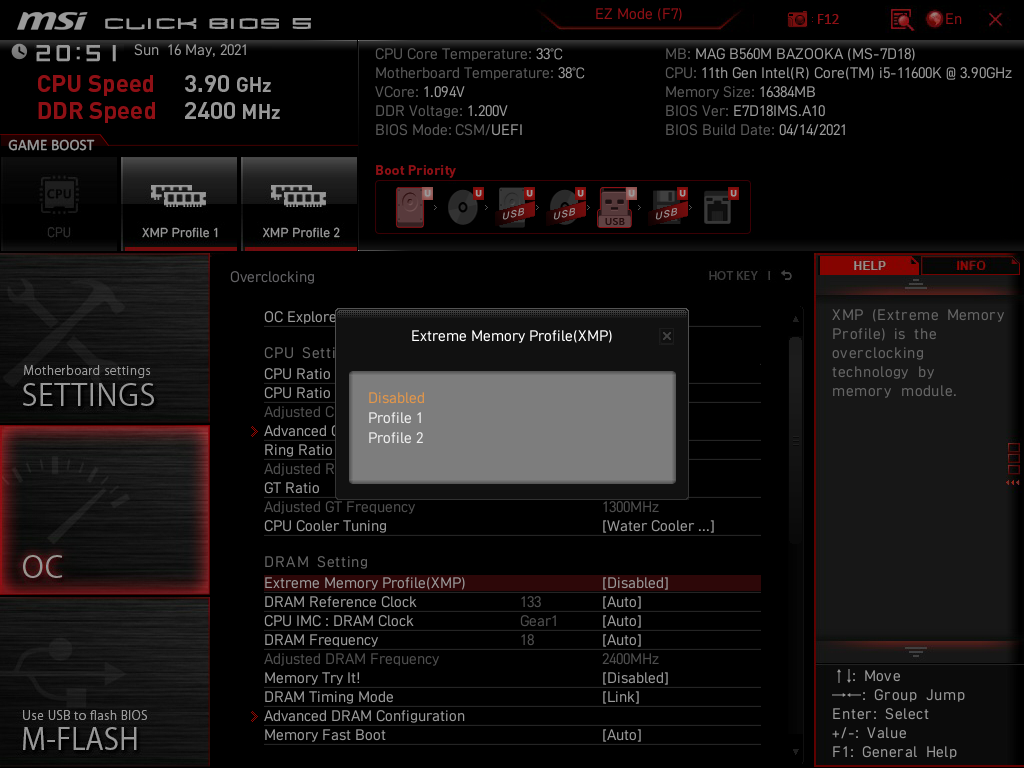Enable XMP Profile 2 button
This screenshot has height=768, width=1024.
[x=300, y=204]
